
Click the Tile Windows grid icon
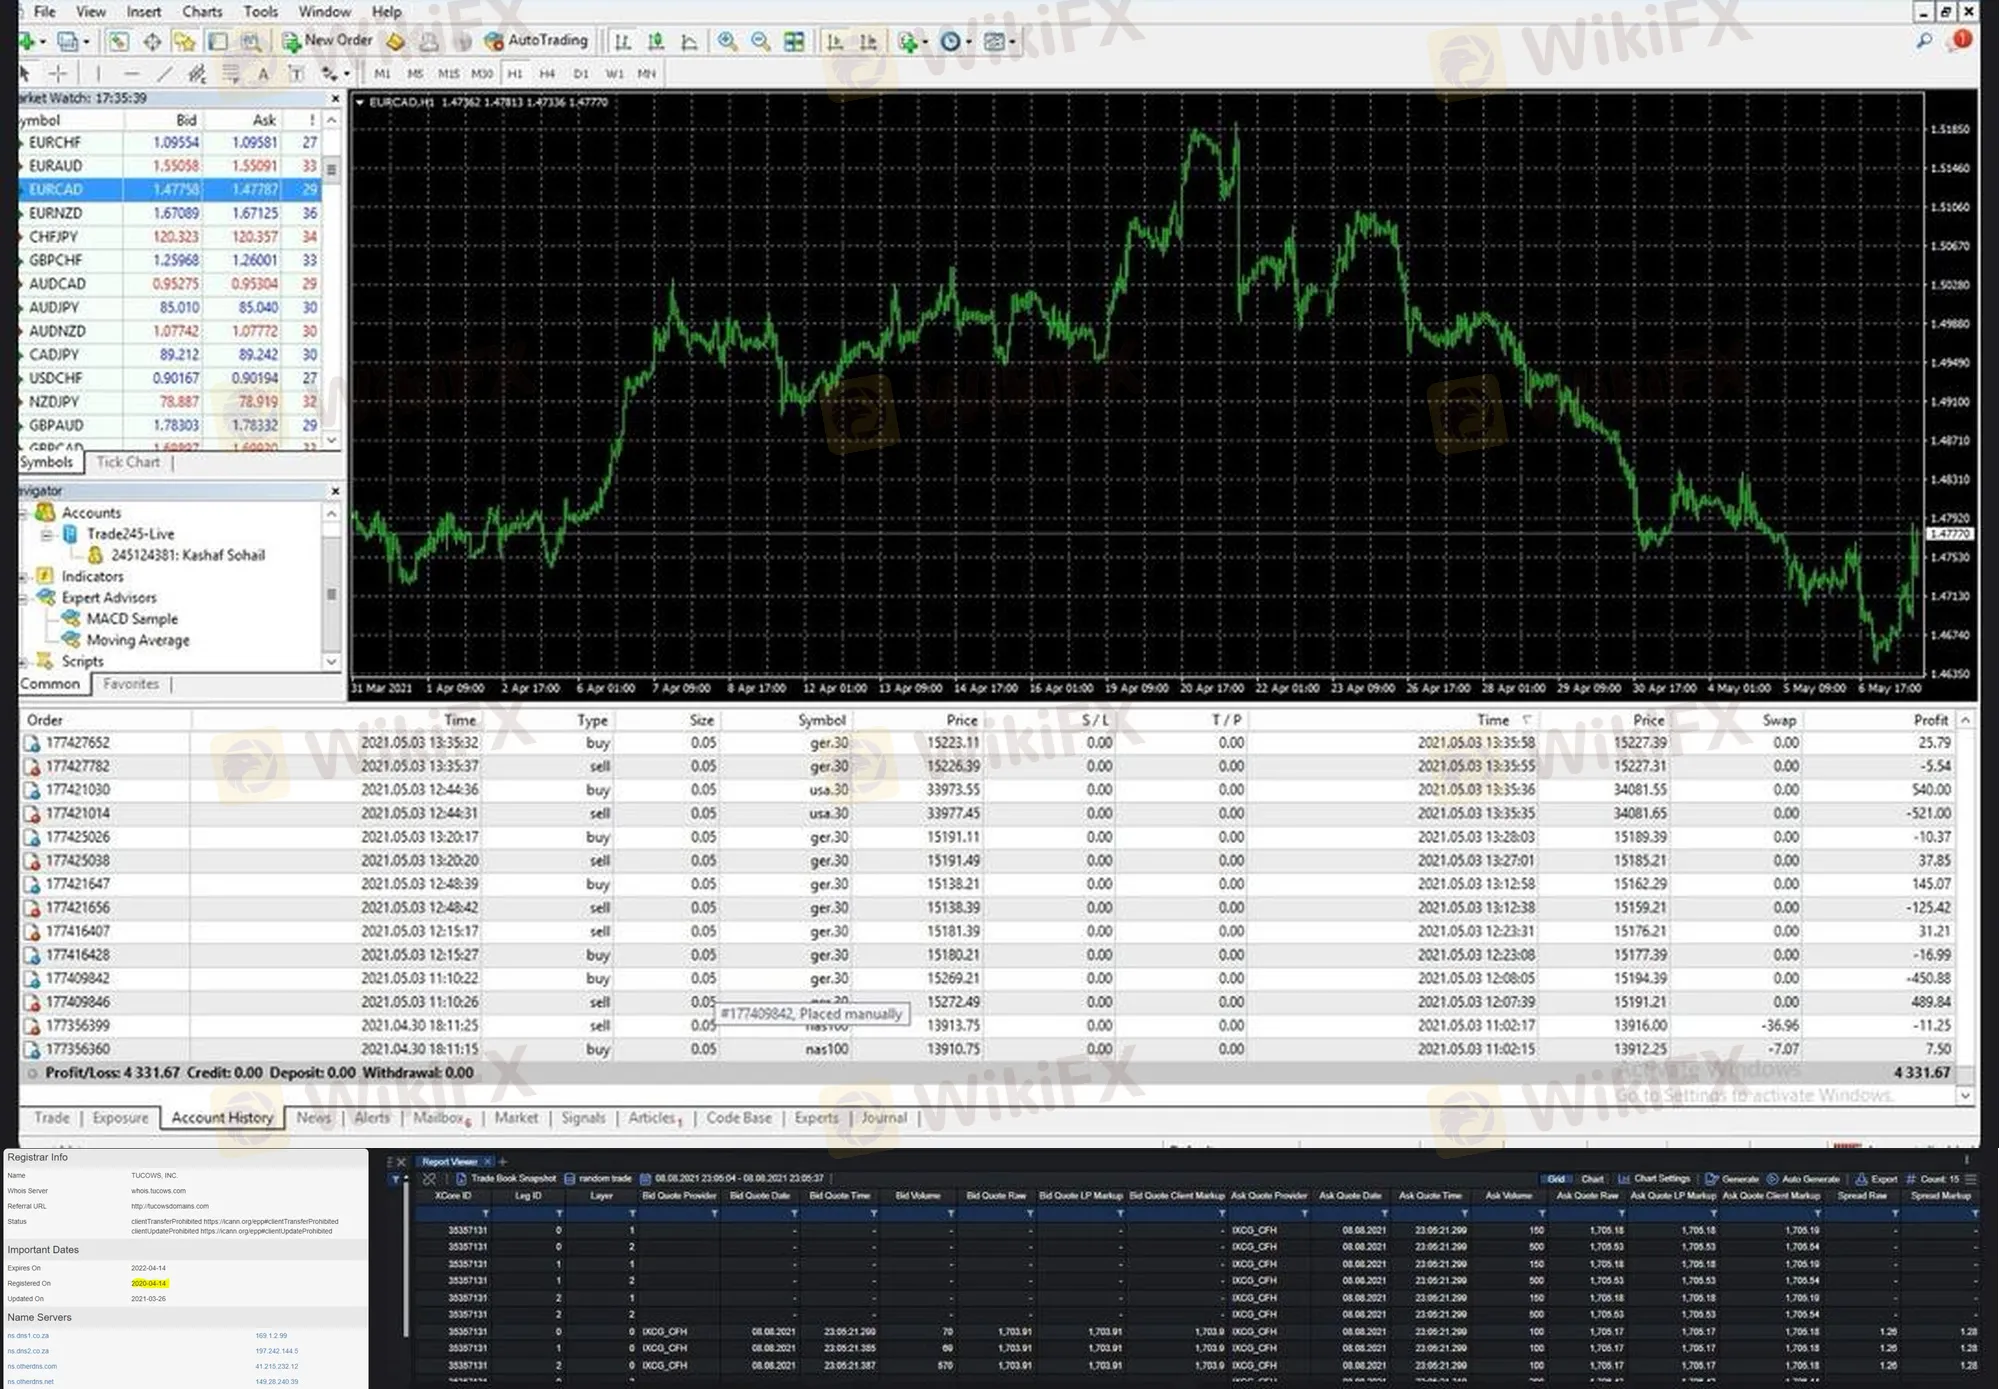click(794, 41)
